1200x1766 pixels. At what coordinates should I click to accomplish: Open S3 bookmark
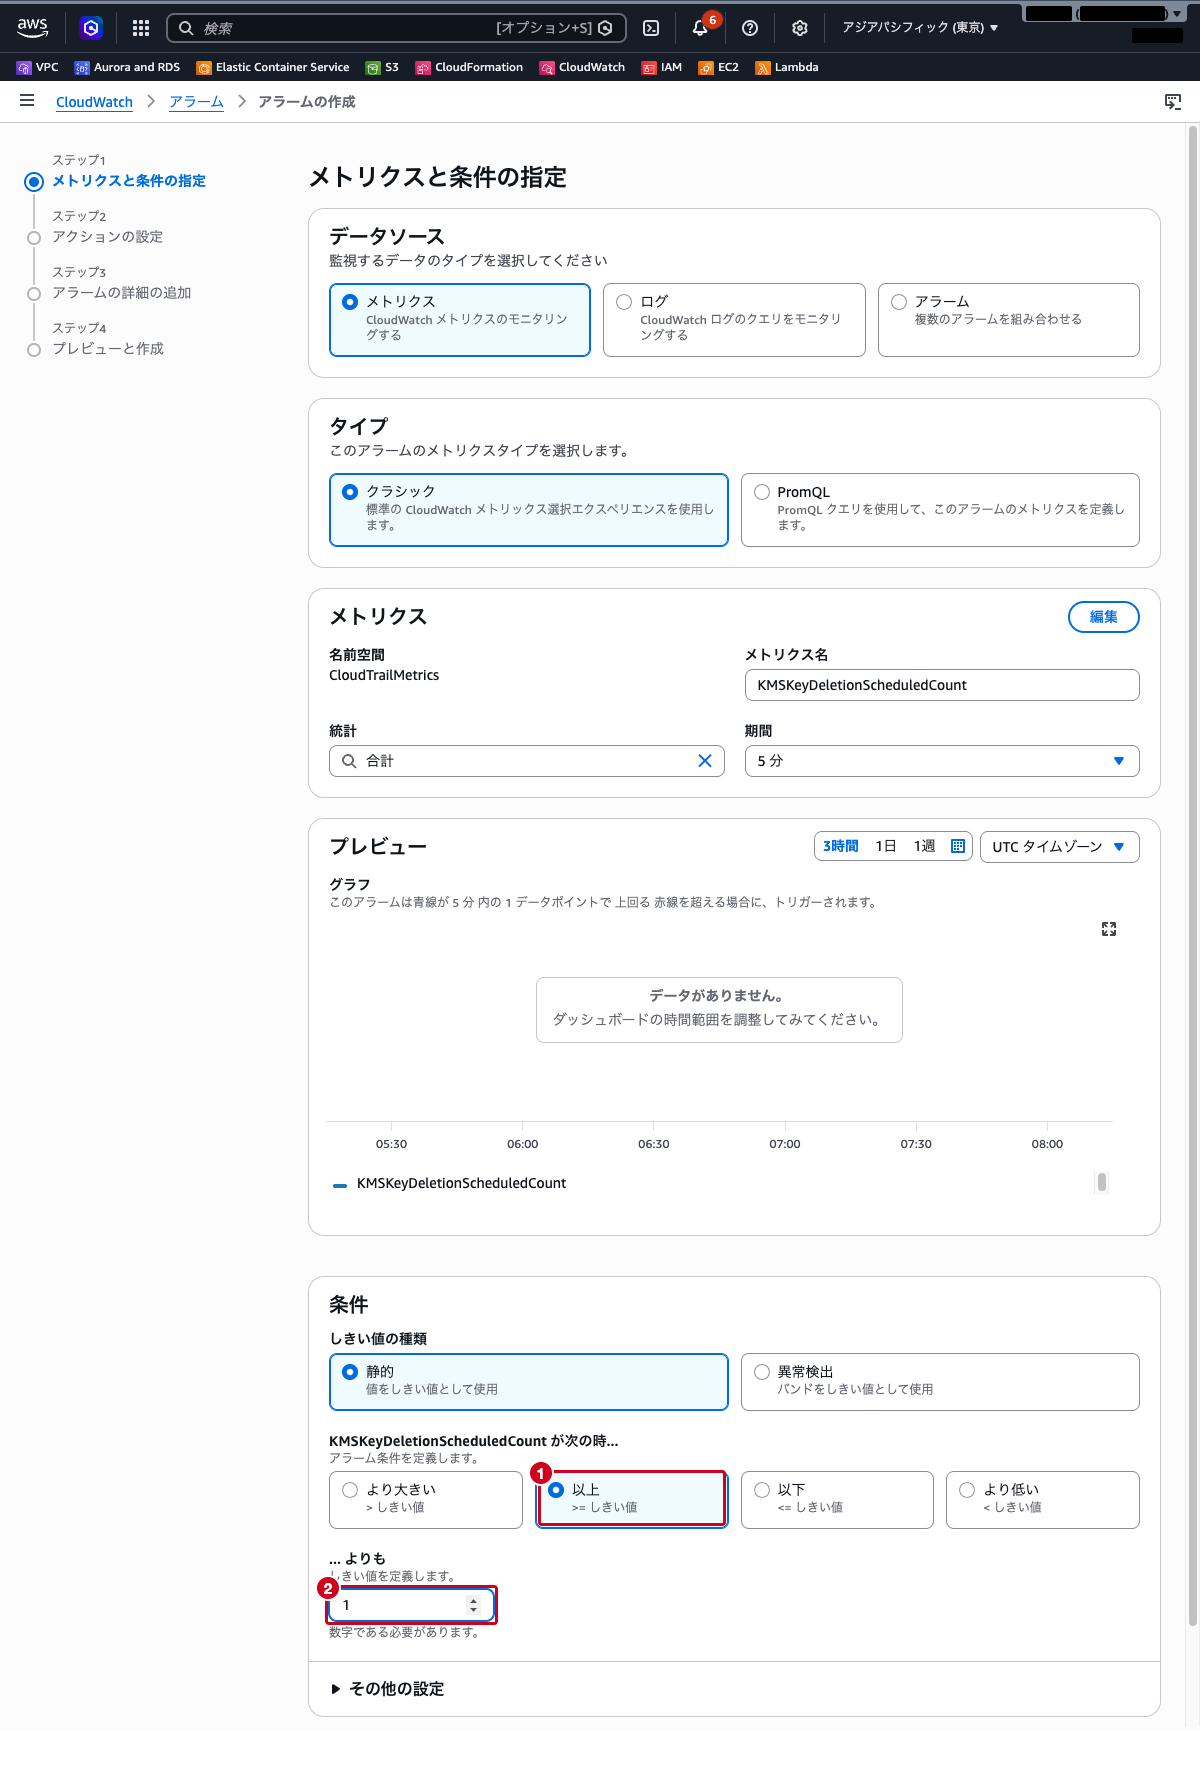(x=383, y=67)
